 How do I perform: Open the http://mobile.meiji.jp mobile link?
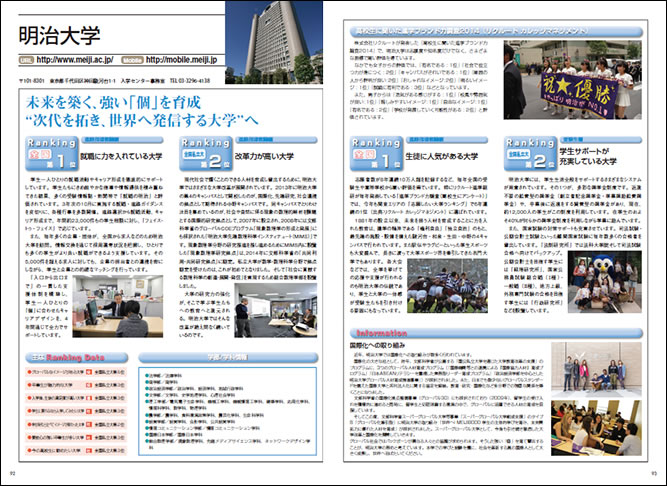182,60
